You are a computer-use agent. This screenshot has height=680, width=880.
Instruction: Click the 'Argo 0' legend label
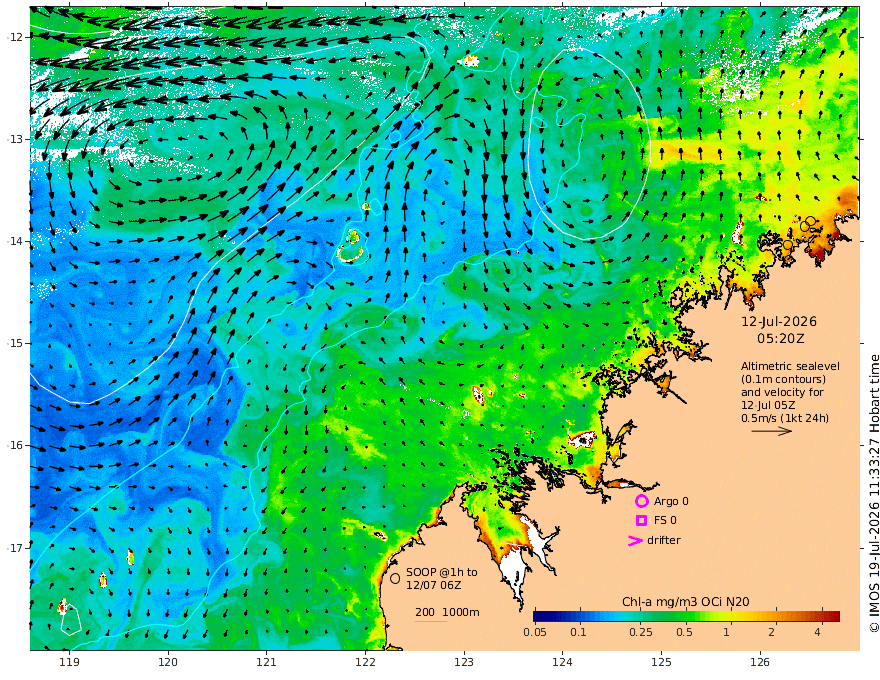click(671, 501)
